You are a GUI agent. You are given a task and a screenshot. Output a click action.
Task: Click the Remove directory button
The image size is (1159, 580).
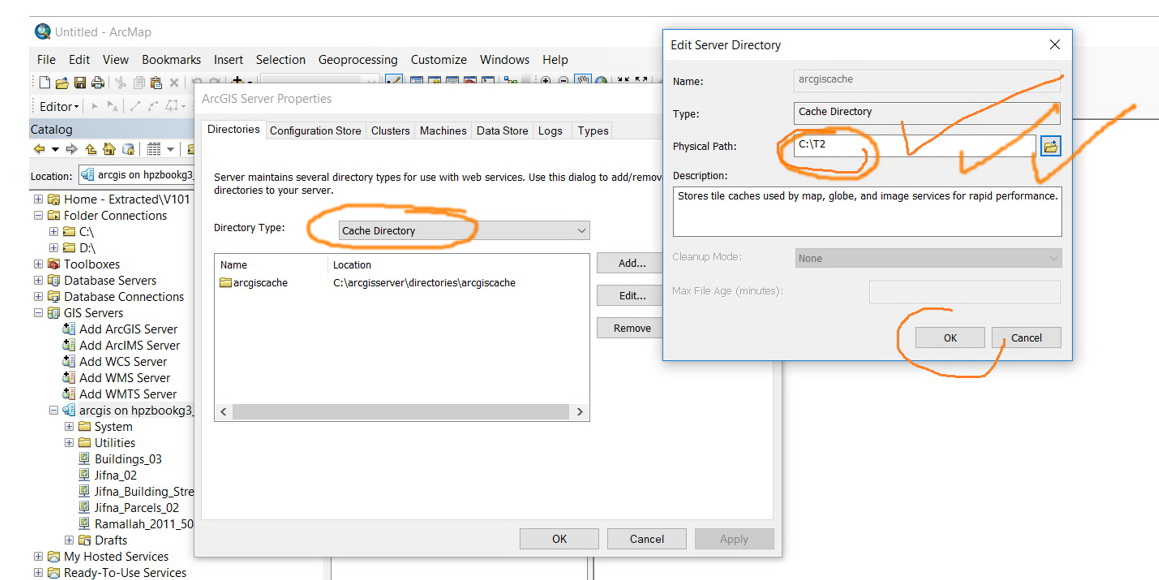632,328
